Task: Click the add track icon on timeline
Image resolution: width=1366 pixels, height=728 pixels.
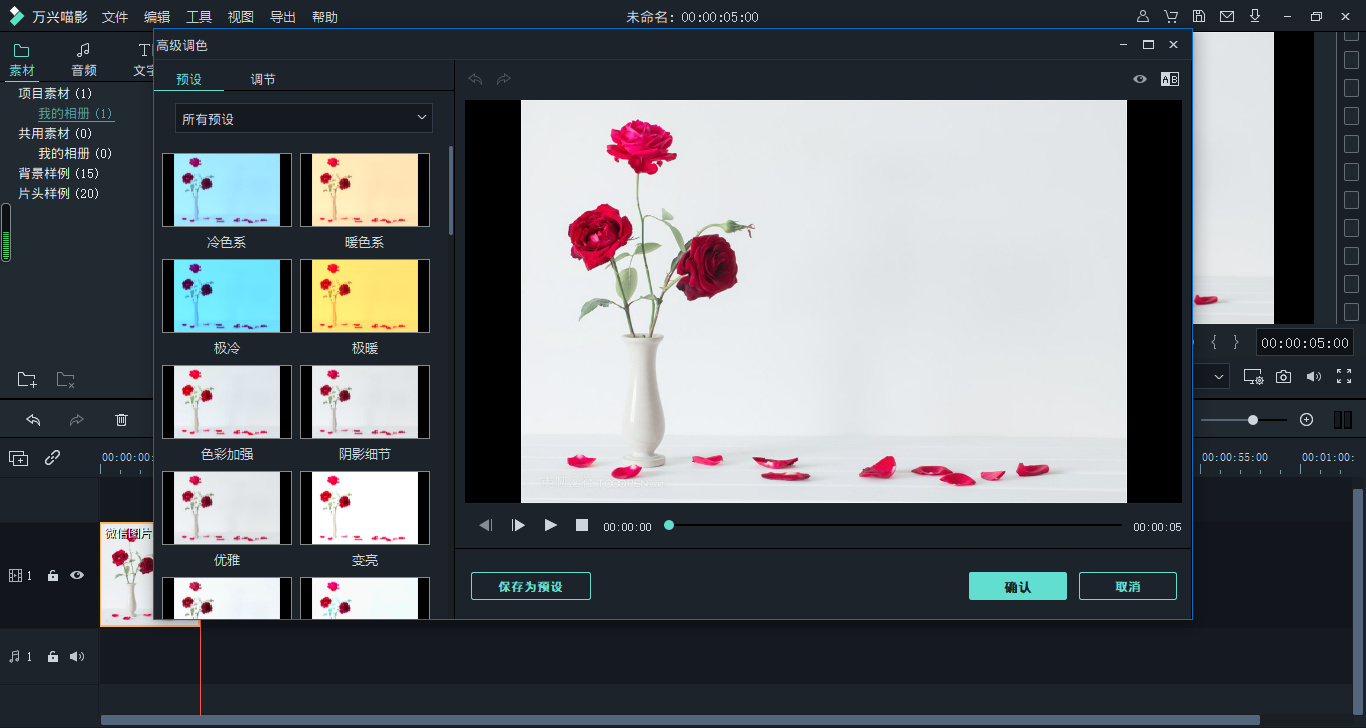Action: pyautogui.click(x=19, y=458)
